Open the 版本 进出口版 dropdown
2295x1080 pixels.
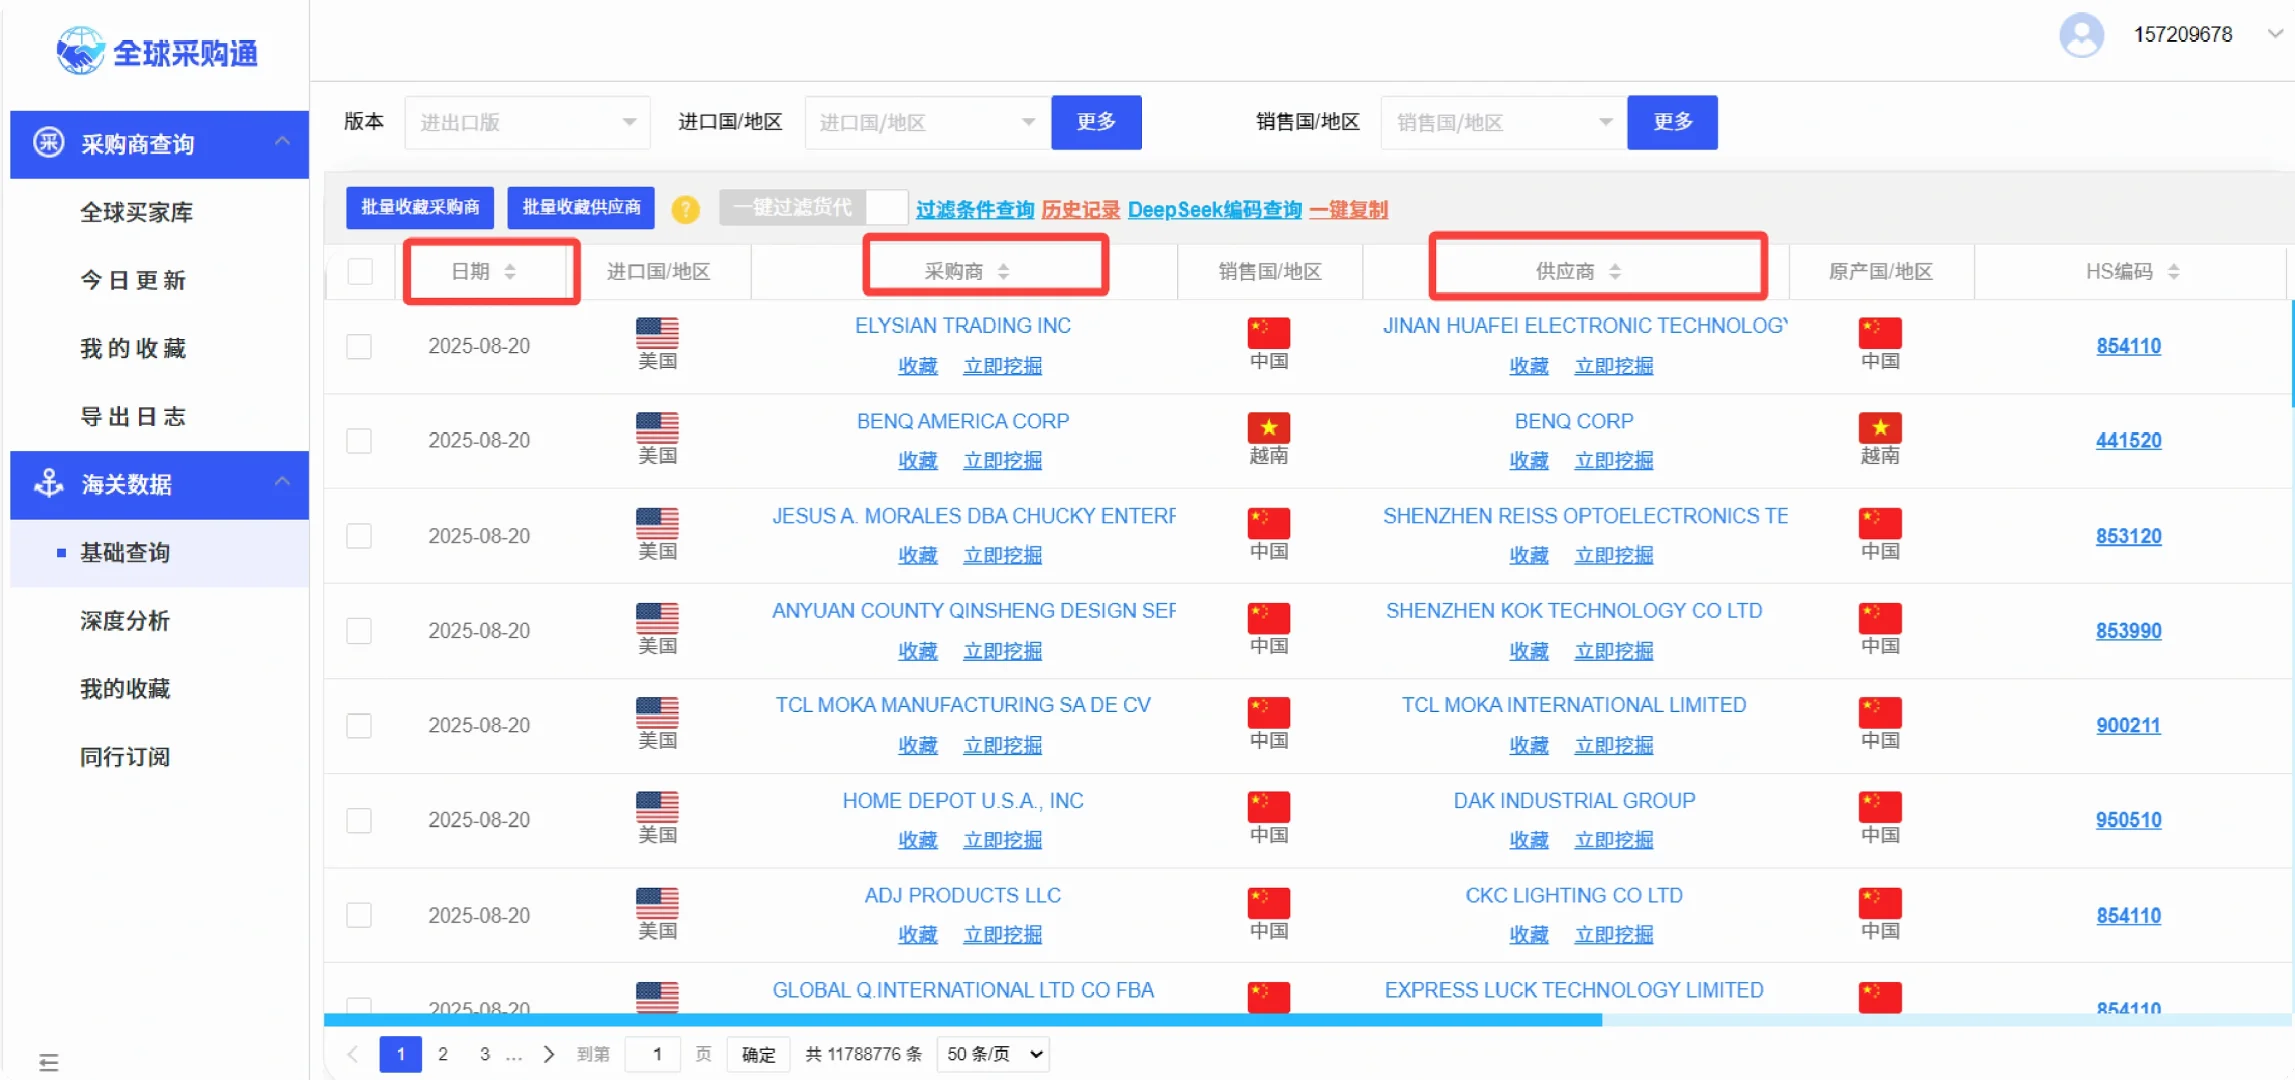527,122
